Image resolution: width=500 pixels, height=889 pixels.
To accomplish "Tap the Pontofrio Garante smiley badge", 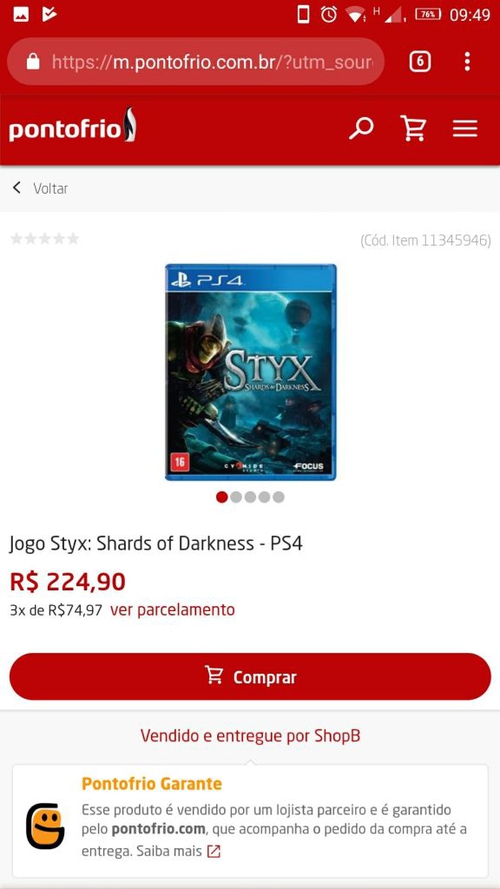I will coord(45,826).
